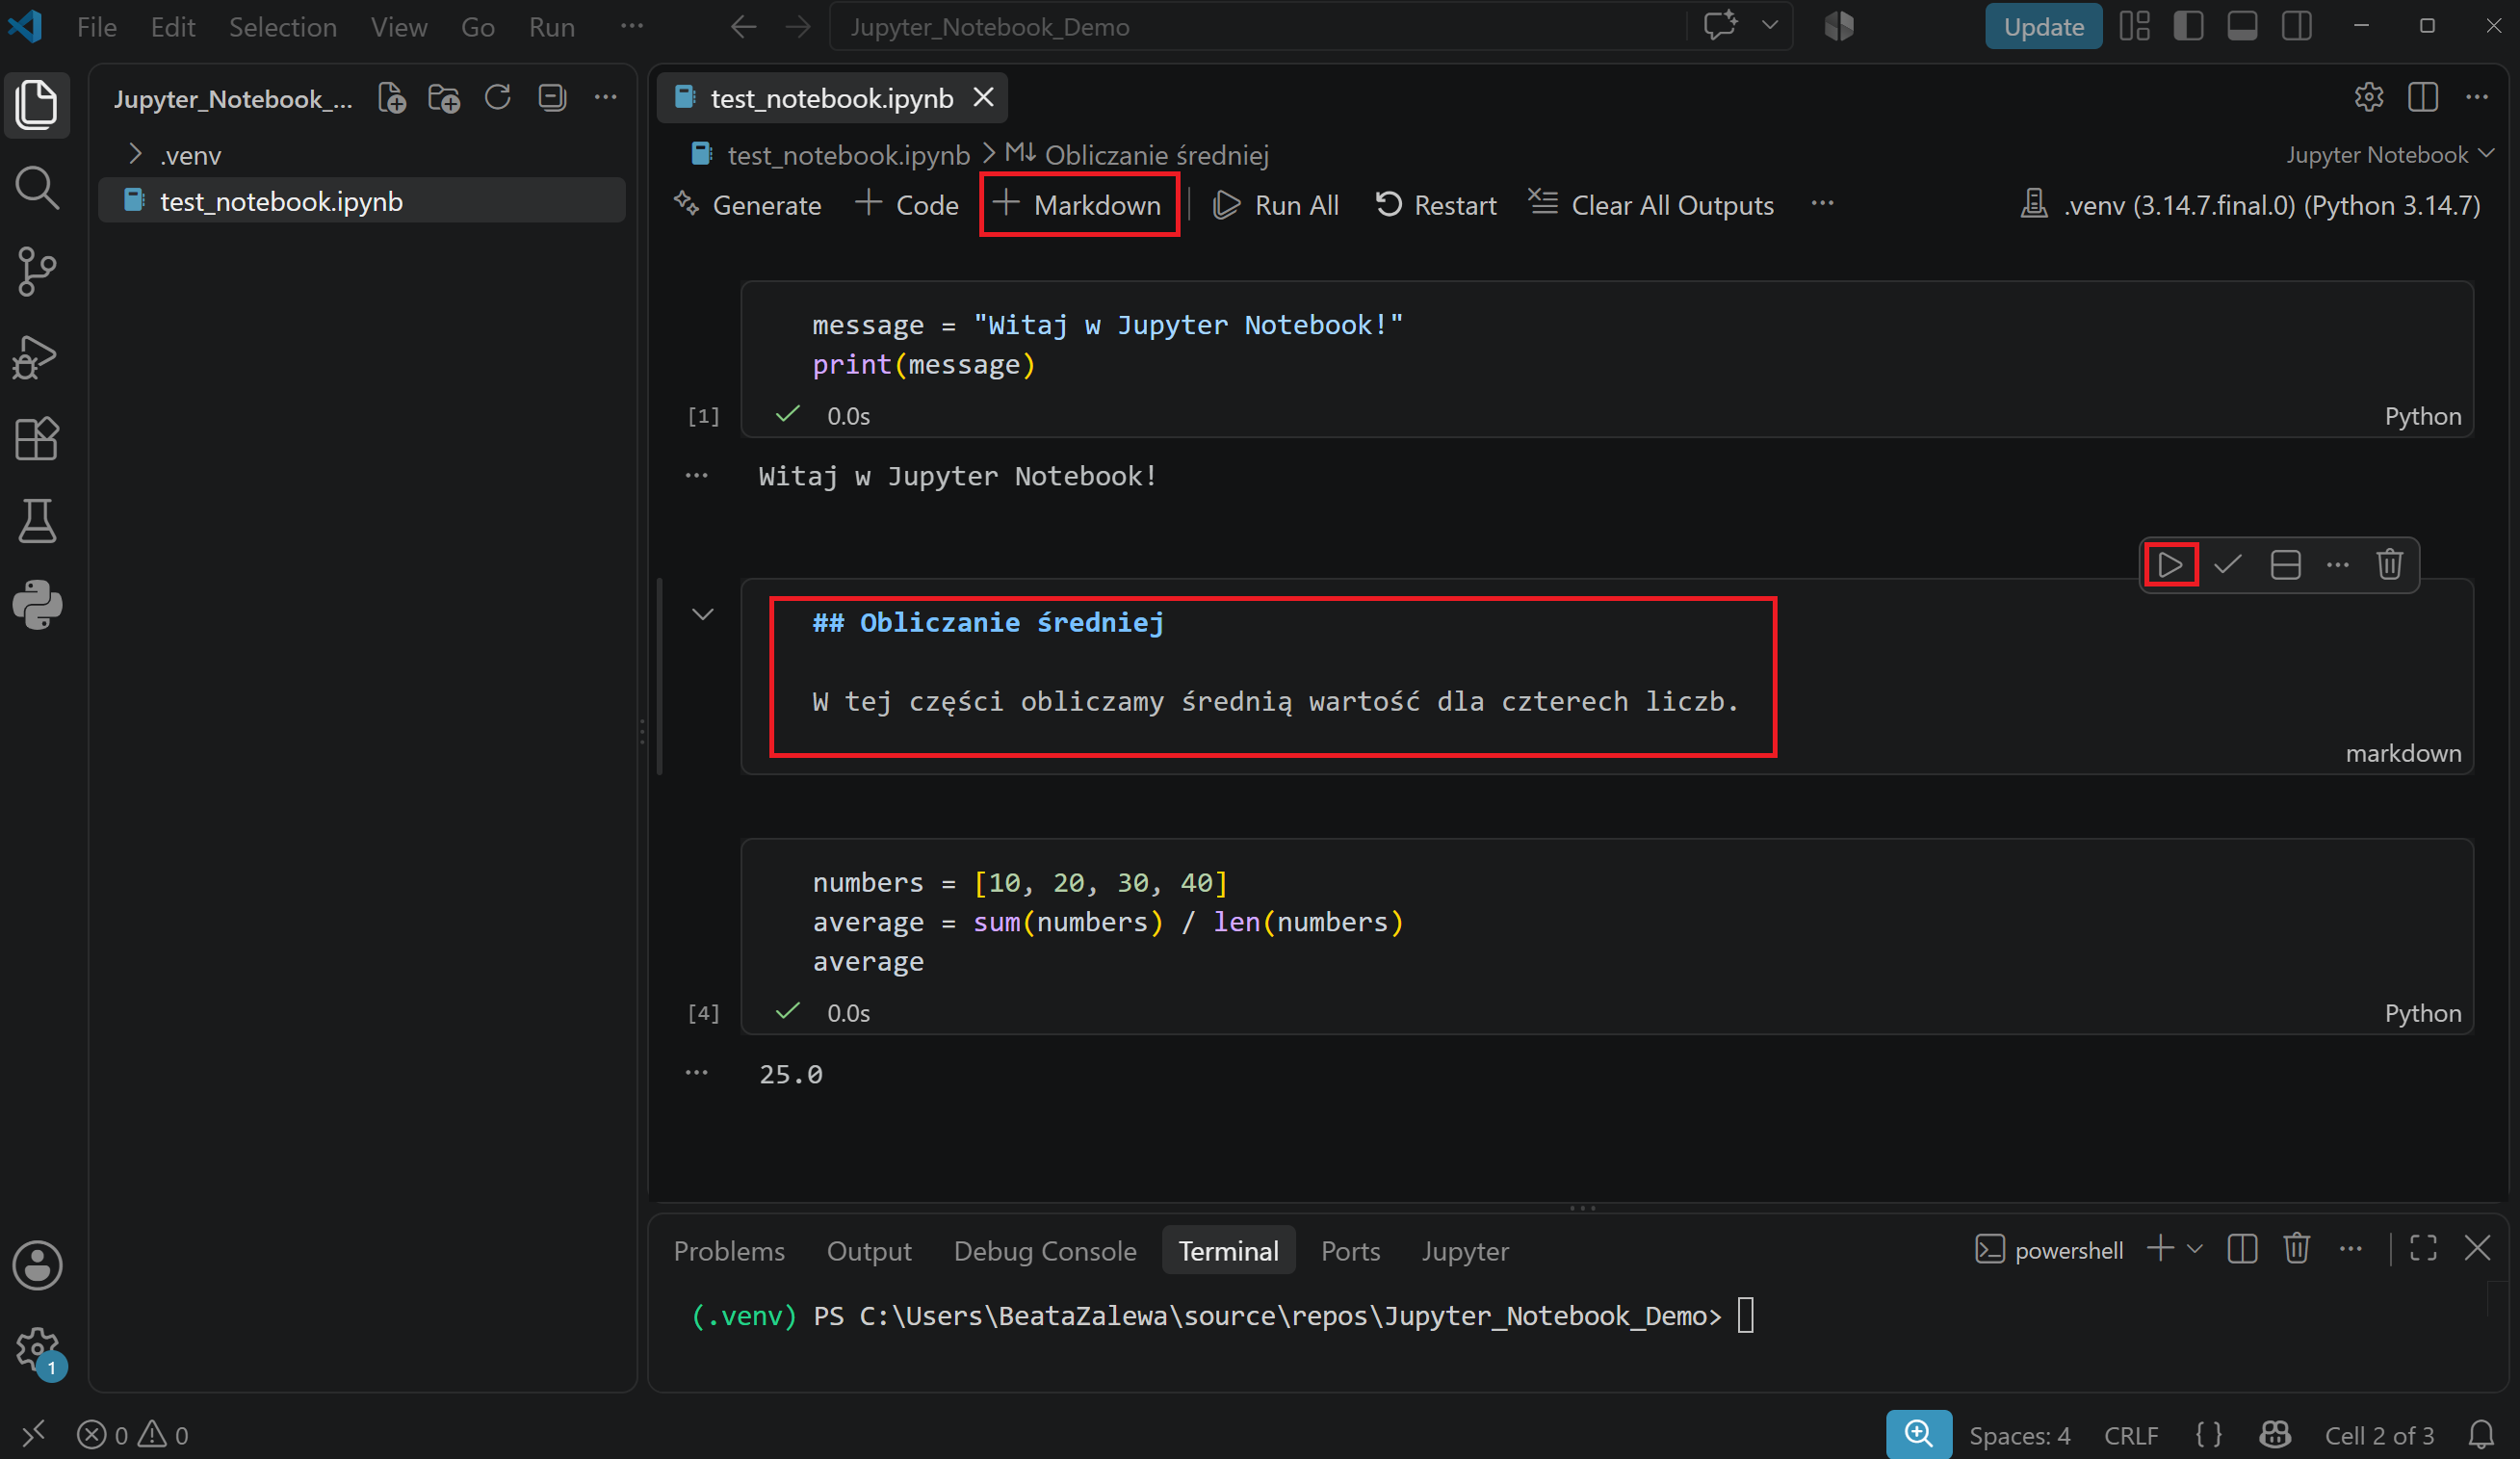Open the Selection menu
Image resolution: width=2520 pixels, height=1459 pixels.
[282, 27]
